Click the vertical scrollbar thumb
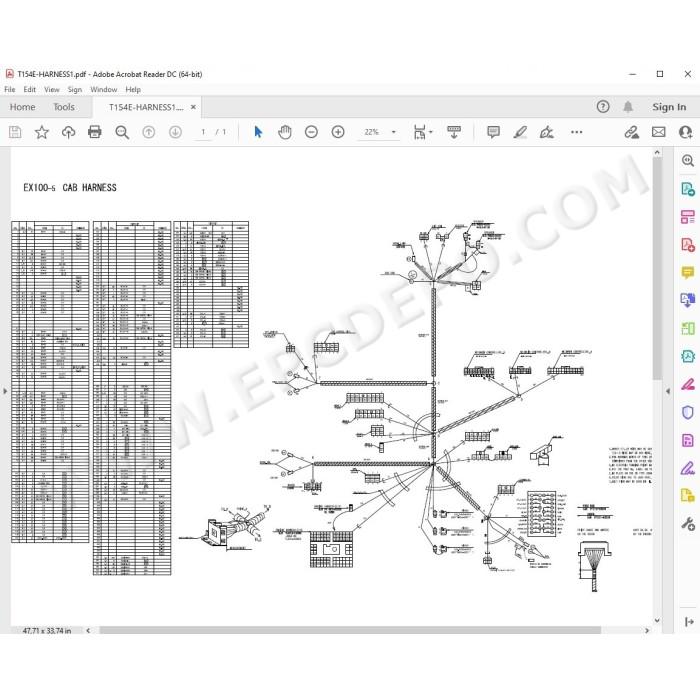700x700 pixels. click(x=657, y=269)
